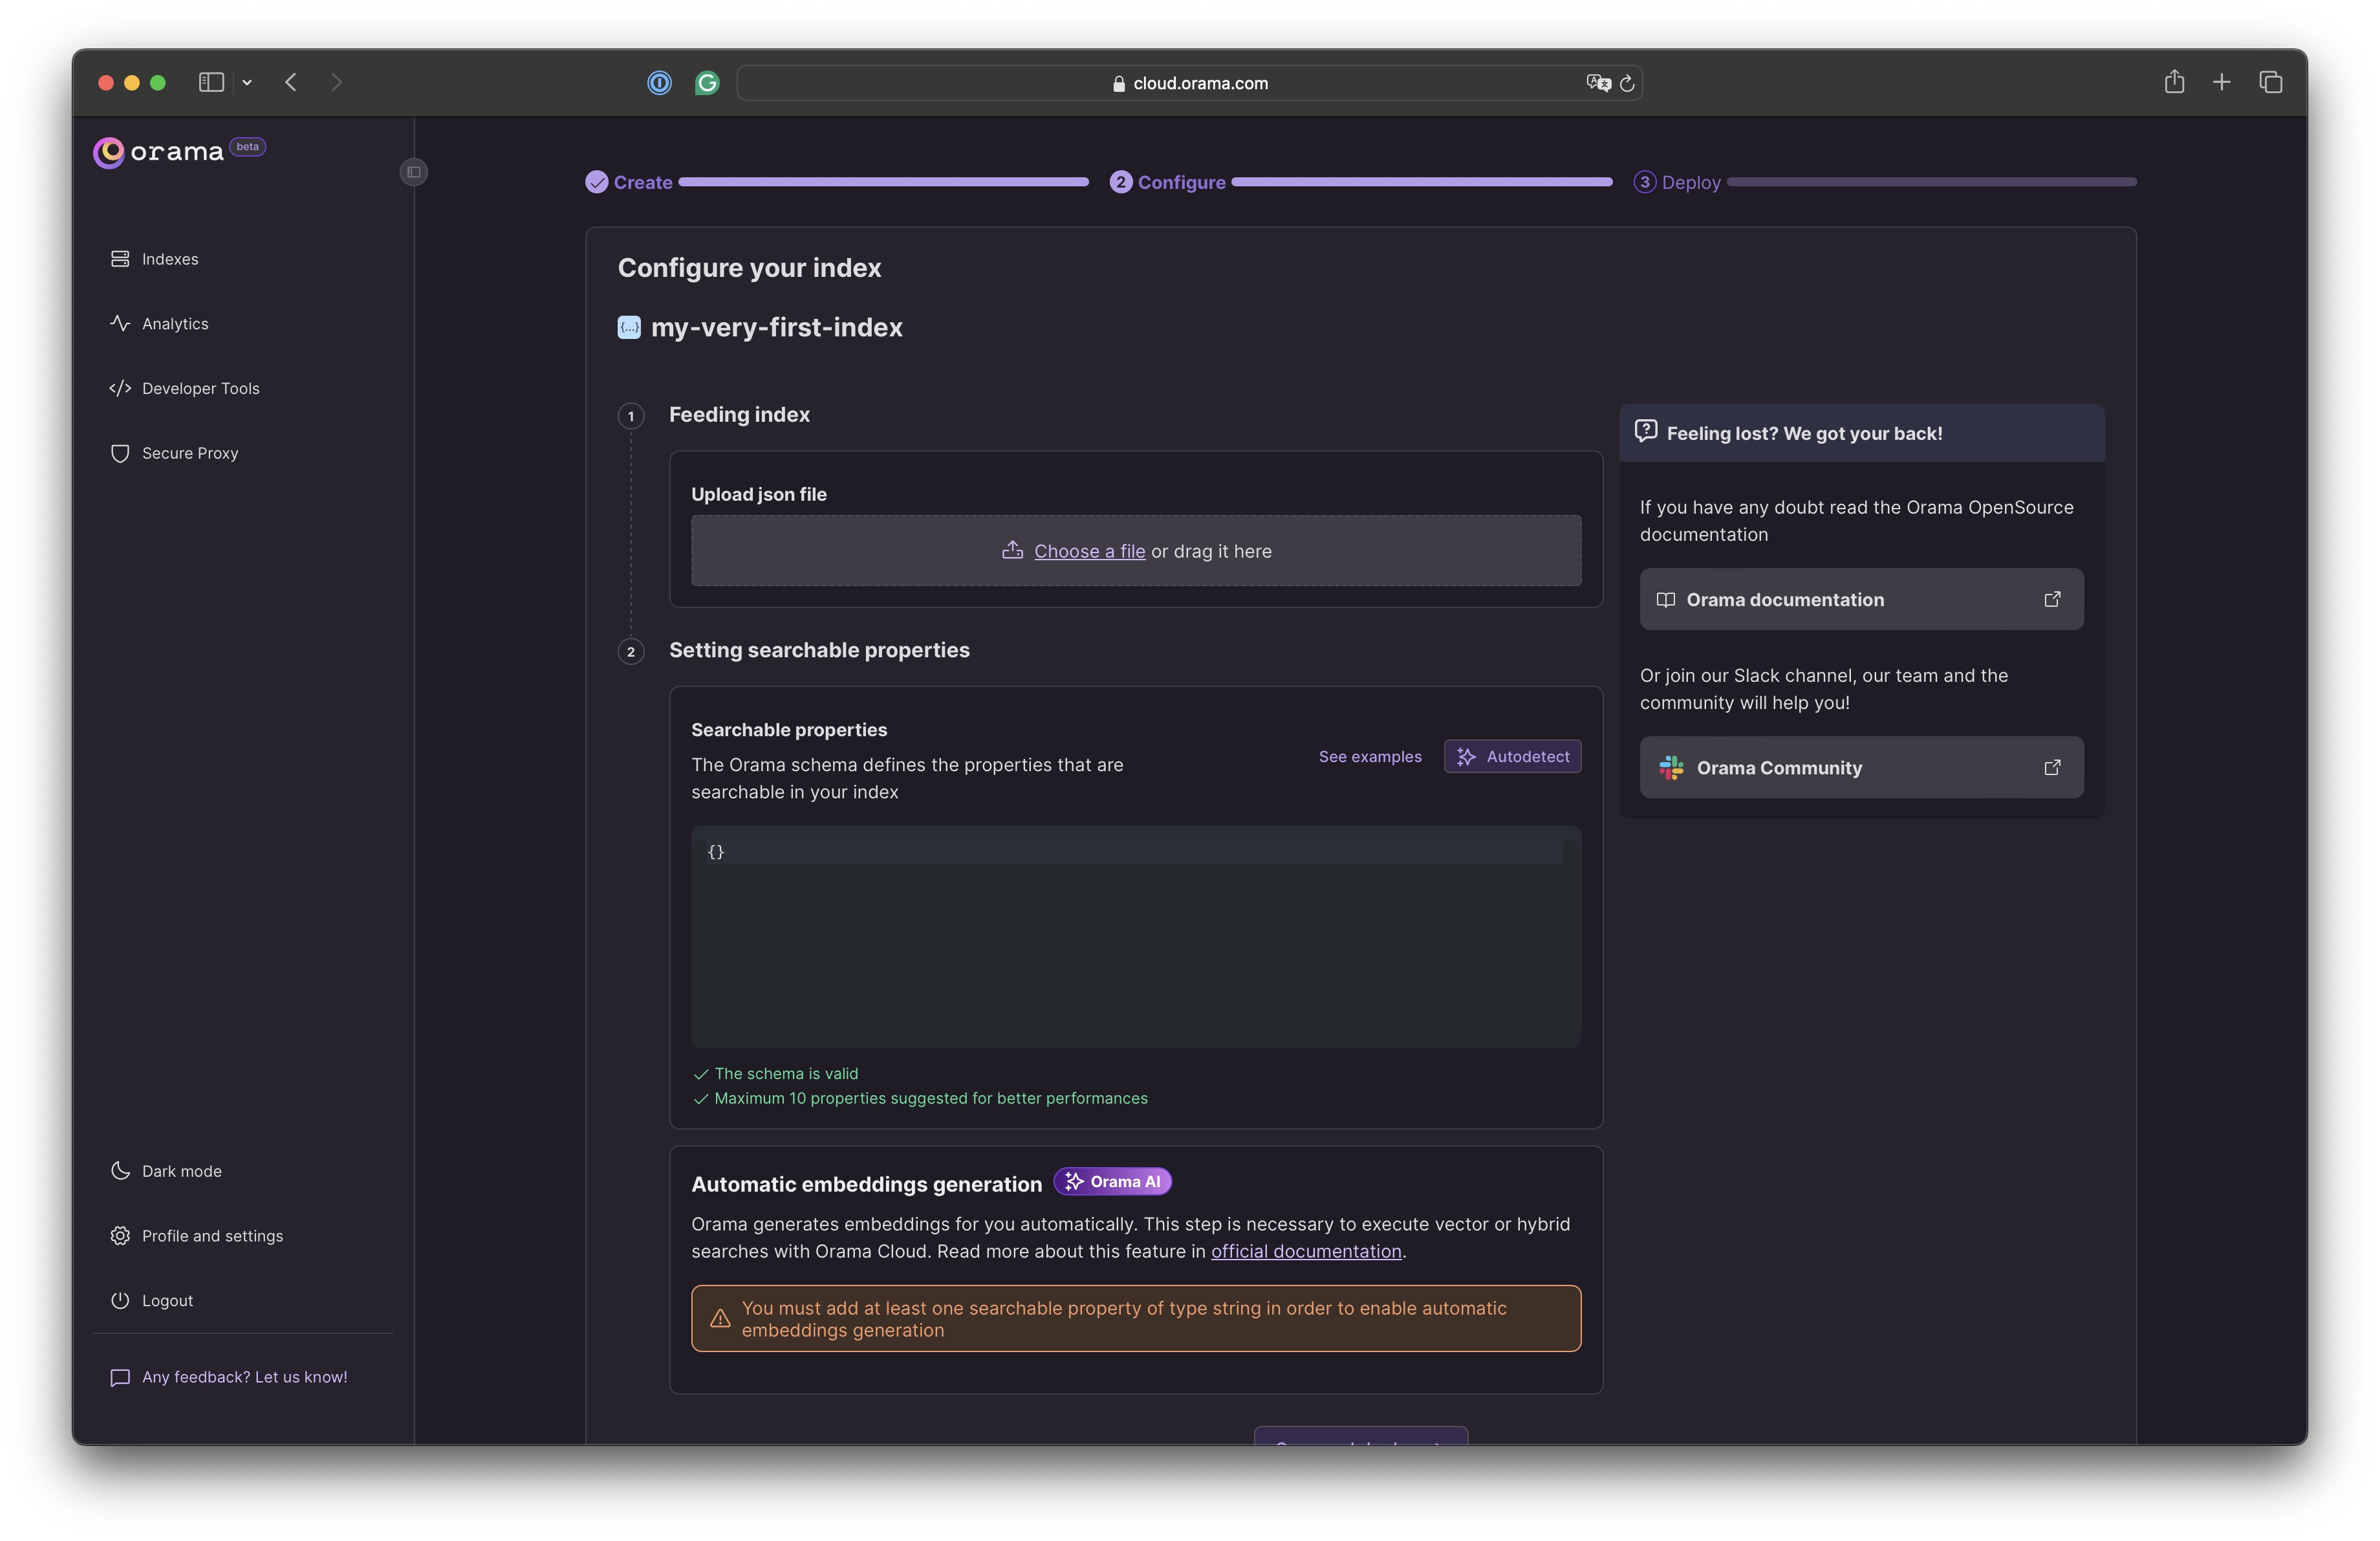
Task: Go to Developer Tools section
Action: (184, 388)
